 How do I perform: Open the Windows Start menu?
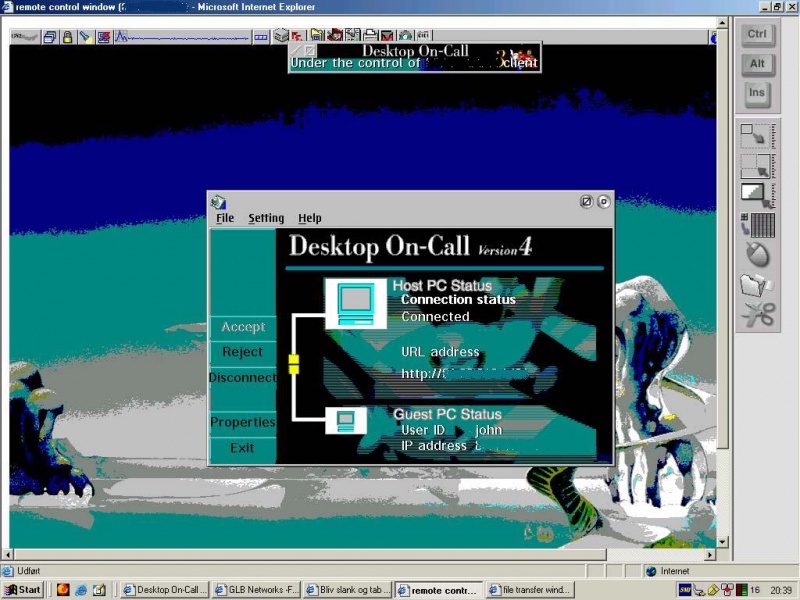[x=22, y=590]
